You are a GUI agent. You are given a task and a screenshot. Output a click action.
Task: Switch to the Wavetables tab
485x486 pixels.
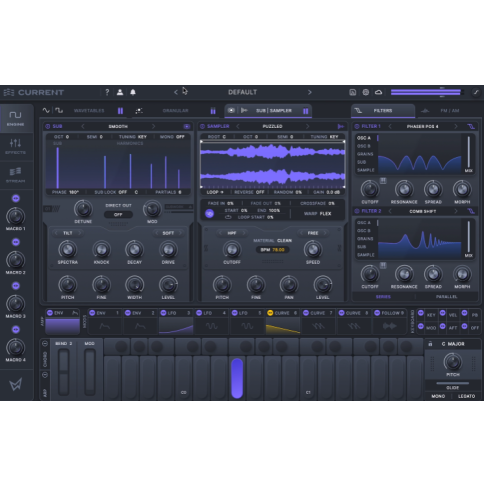89,111
